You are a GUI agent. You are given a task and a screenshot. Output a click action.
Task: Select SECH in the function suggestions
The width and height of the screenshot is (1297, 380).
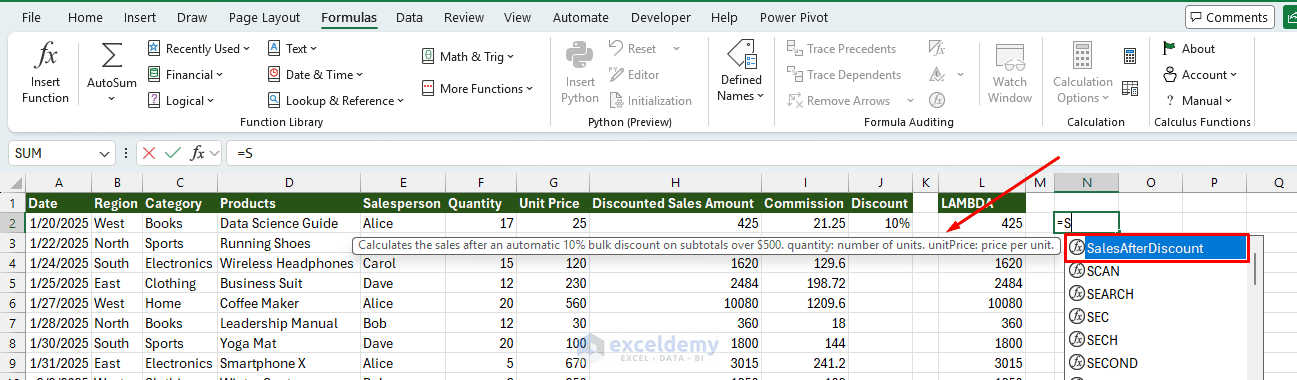pyautogui.click(x=1157, y=340)
